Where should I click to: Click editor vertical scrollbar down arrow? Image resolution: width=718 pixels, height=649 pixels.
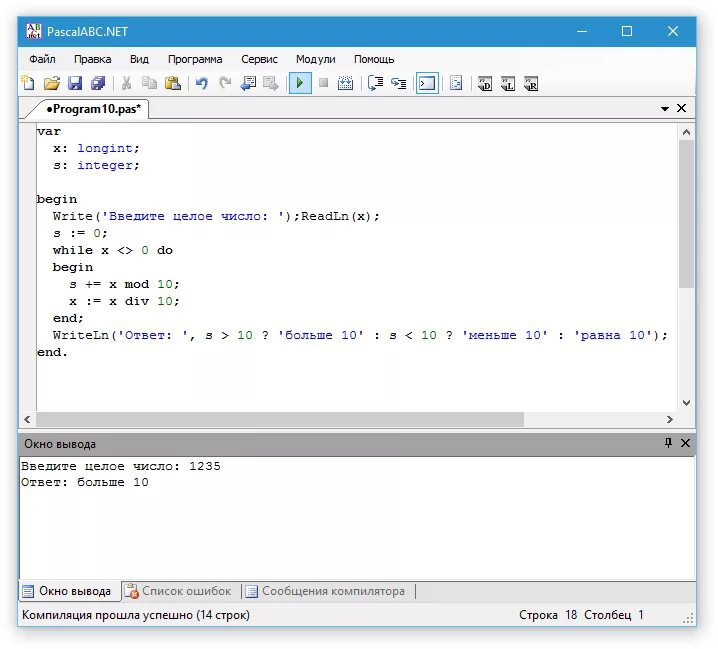[686, 403]
